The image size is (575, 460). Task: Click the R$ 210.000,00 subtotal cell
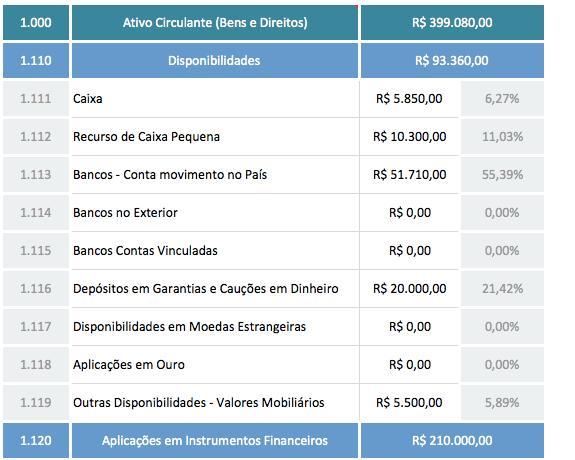click(x=452, y=441)
